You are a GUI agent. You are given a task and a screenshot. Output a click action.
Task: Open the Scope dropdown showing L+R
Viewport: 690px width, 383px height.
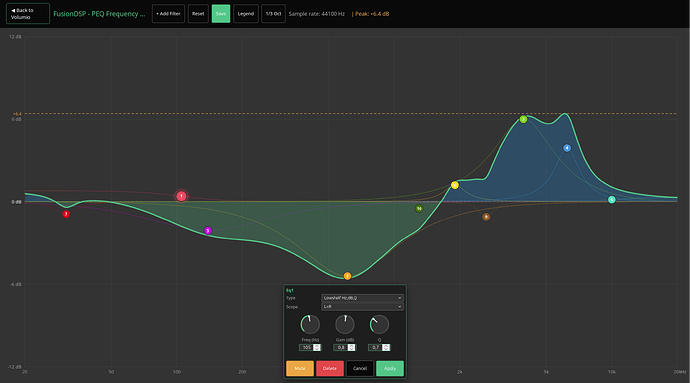(362, 306)
